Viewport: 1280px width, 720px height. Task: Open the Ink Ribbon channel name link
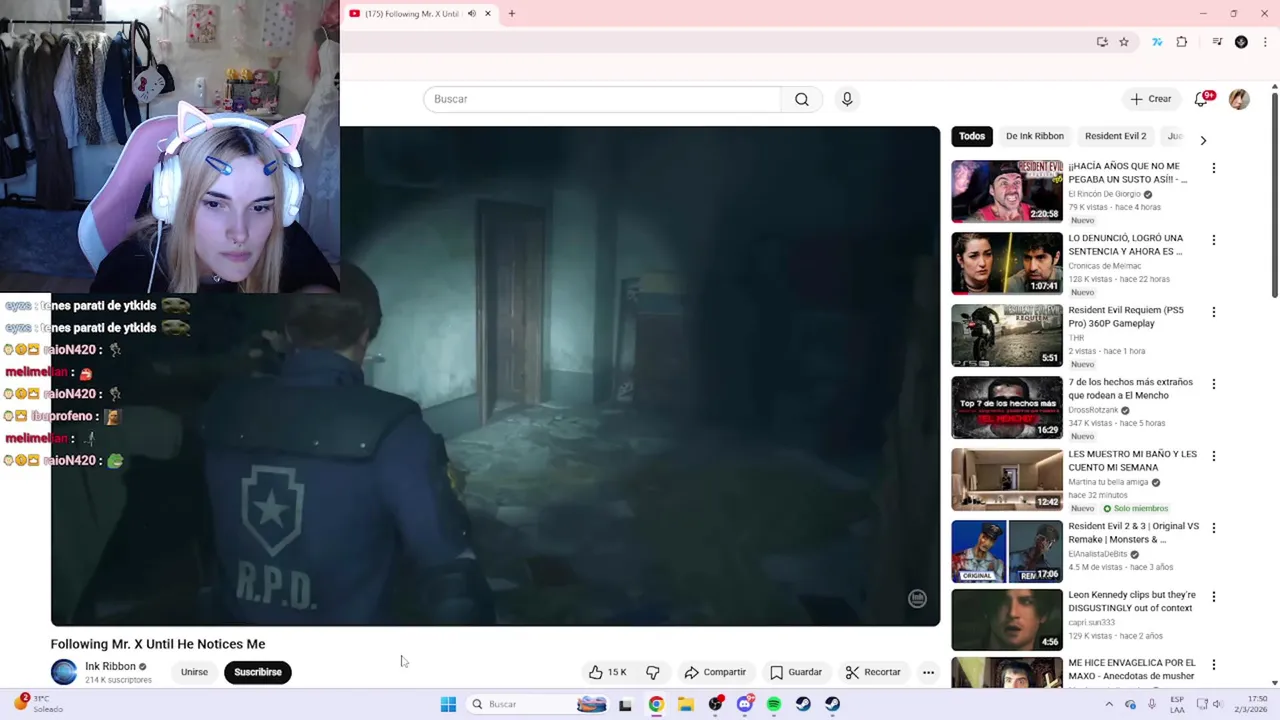point(110,666)
